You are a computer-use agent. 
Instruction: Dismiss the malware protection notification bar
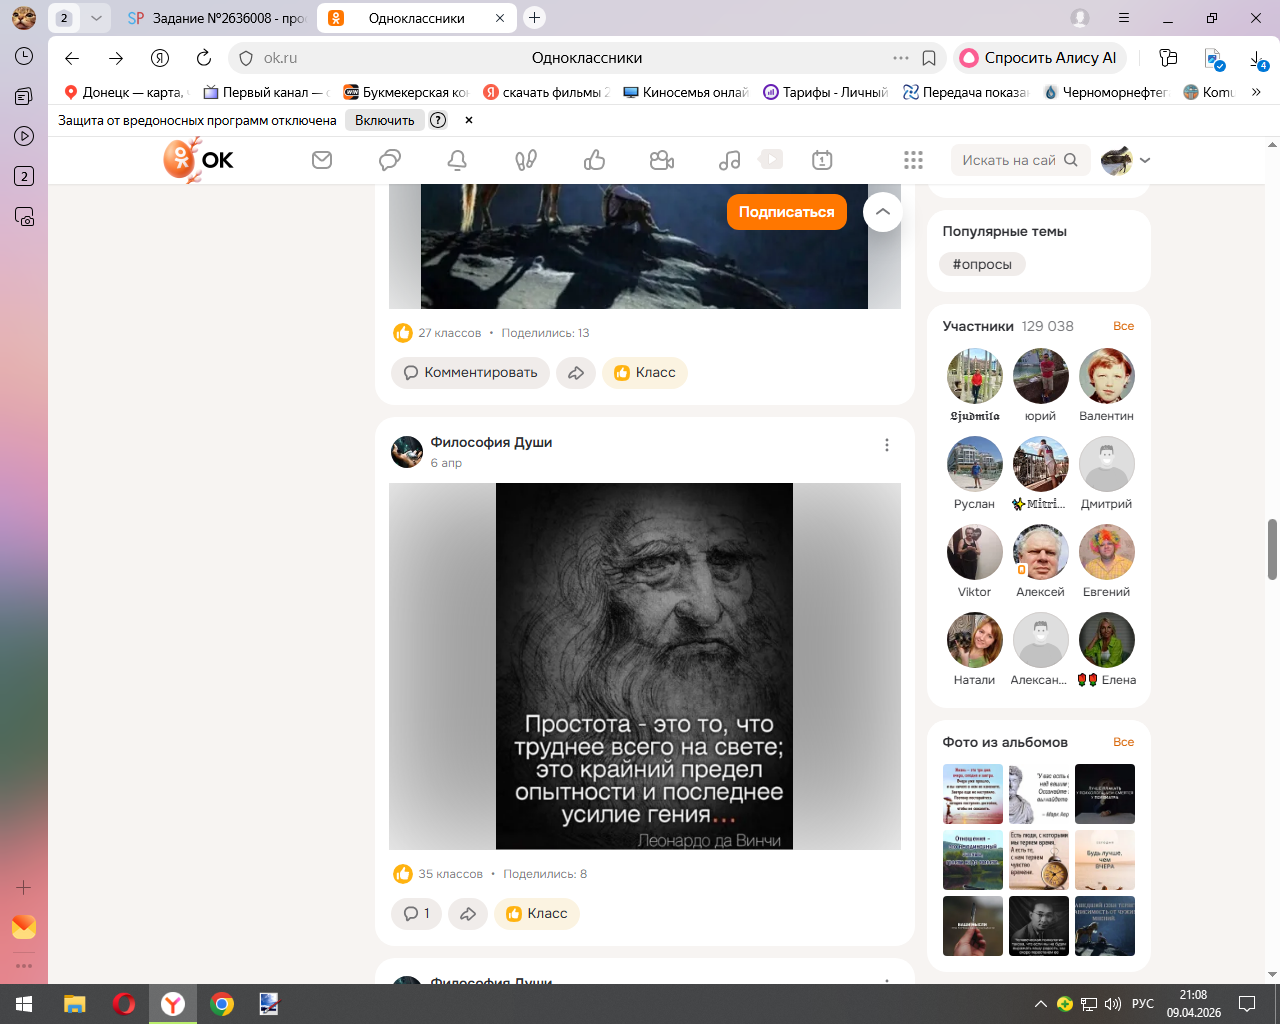[x=469, y=120]
